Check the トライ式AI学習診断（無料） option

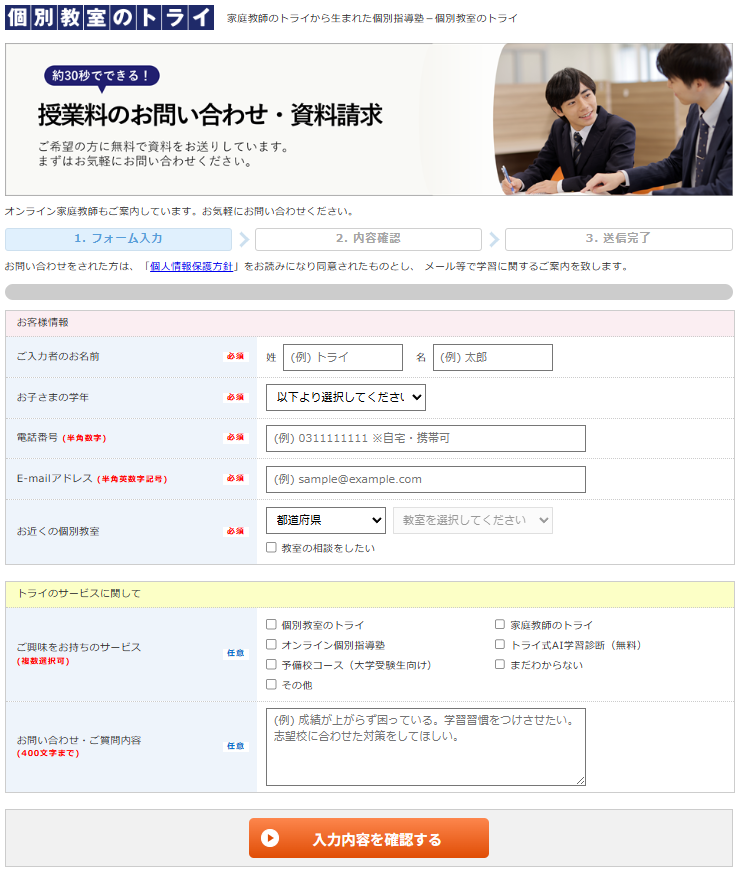tap(500, 645)
